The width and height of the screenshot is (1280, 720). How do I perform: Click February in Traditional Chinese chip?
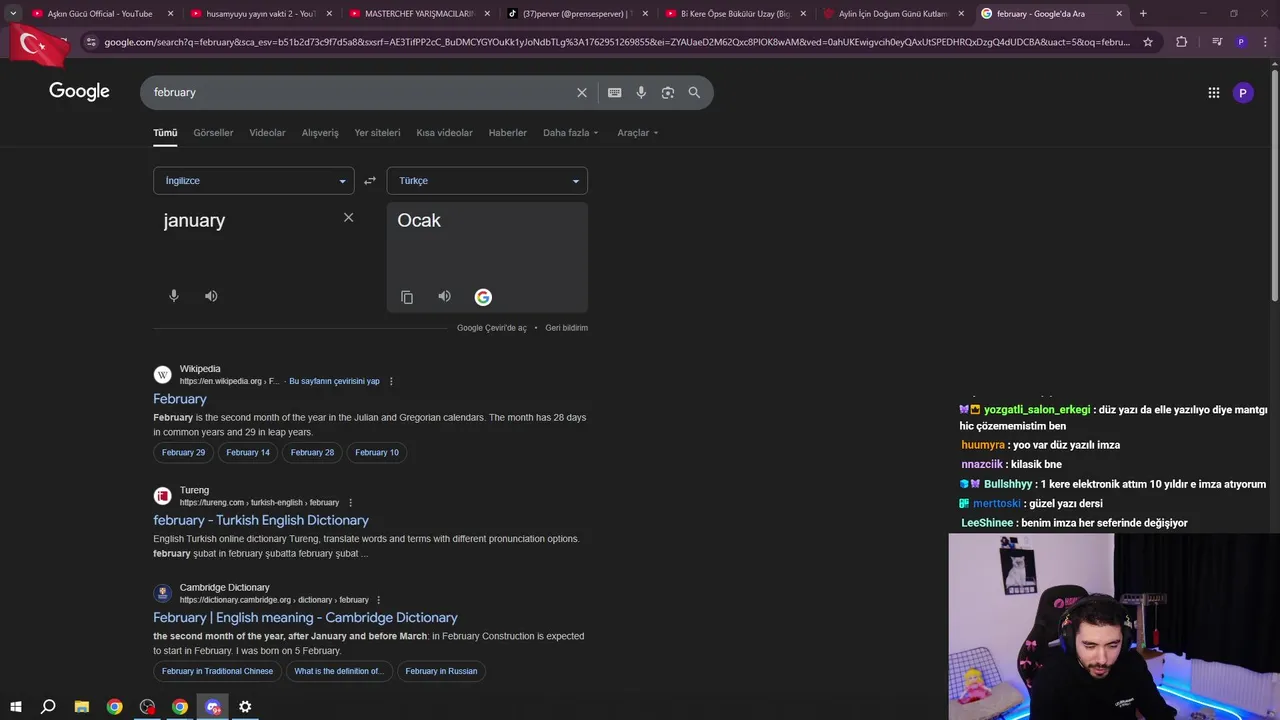(x=217, y=671)
